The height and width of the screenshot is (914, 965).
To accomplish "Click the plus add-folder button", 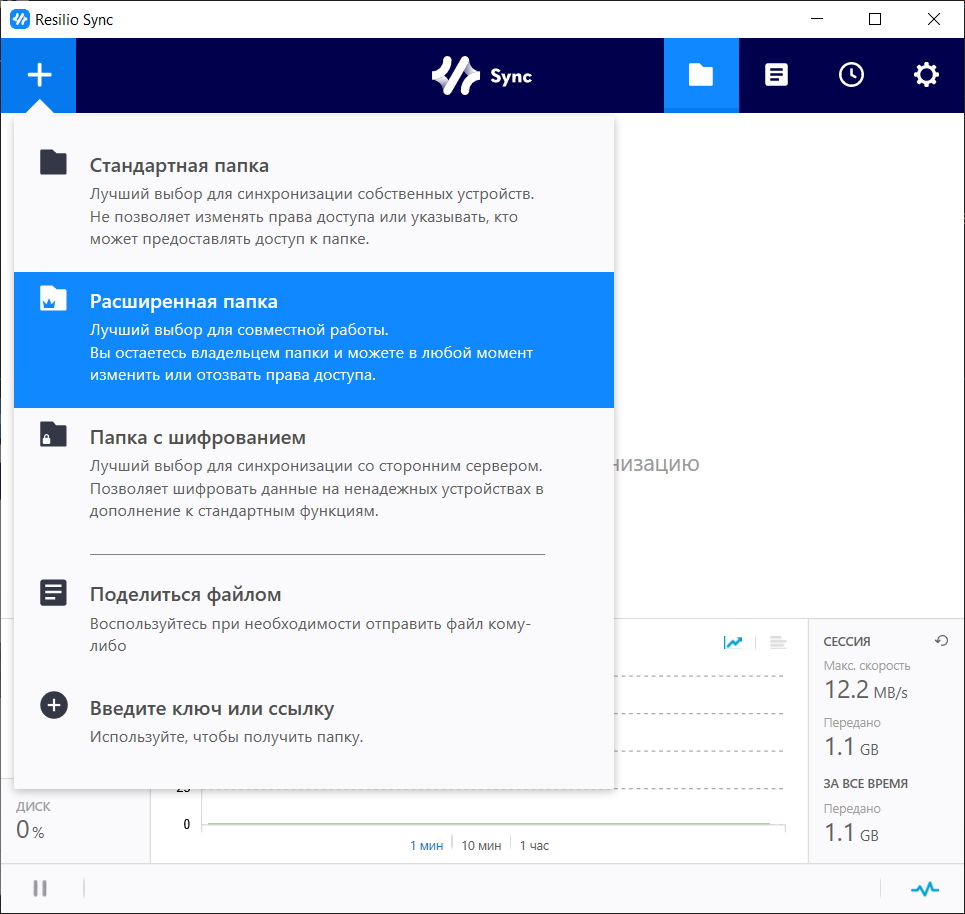I will point(38,75).
